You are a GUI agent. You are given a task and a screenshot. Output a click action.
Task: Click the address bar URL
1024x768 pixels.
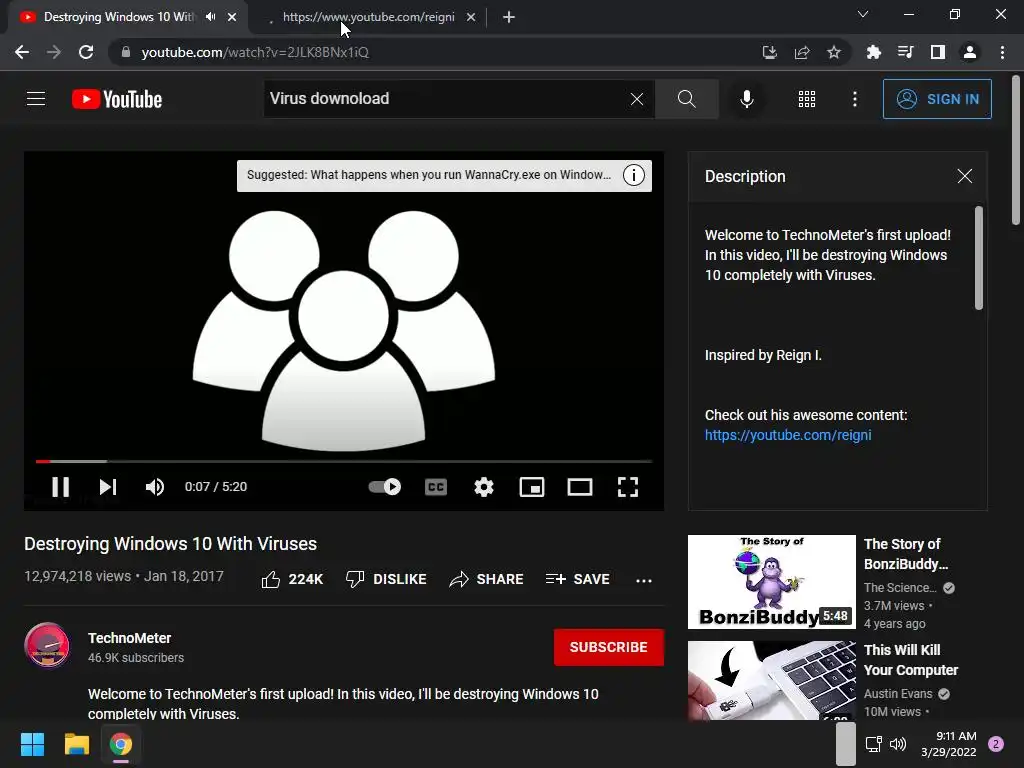[255, 52]
